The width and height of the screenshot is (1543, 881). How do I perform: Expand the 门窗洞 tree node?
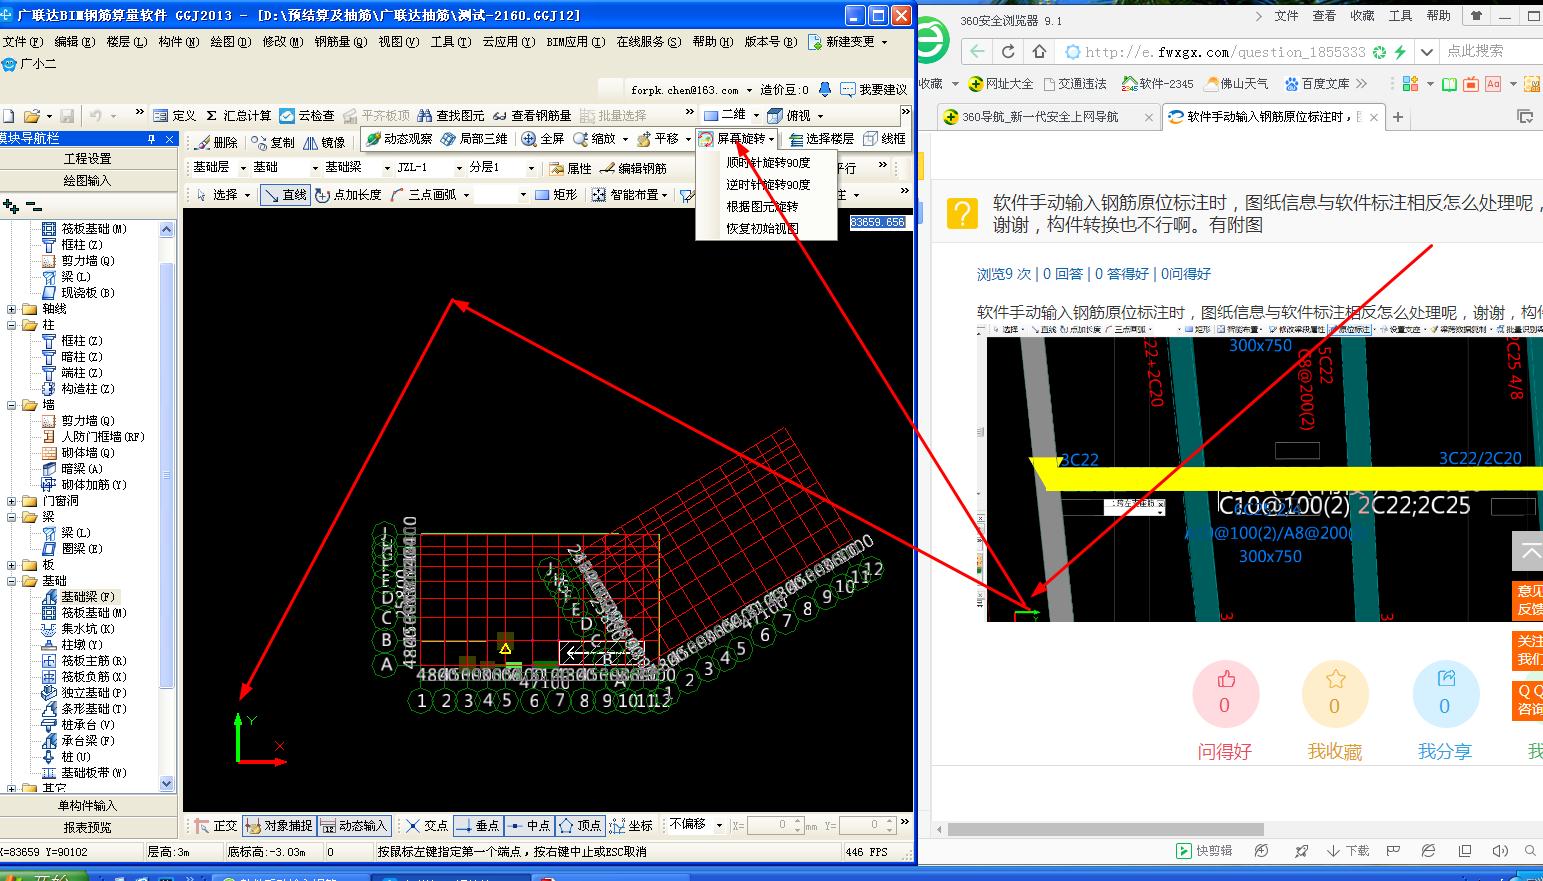[x=11, y=501]
